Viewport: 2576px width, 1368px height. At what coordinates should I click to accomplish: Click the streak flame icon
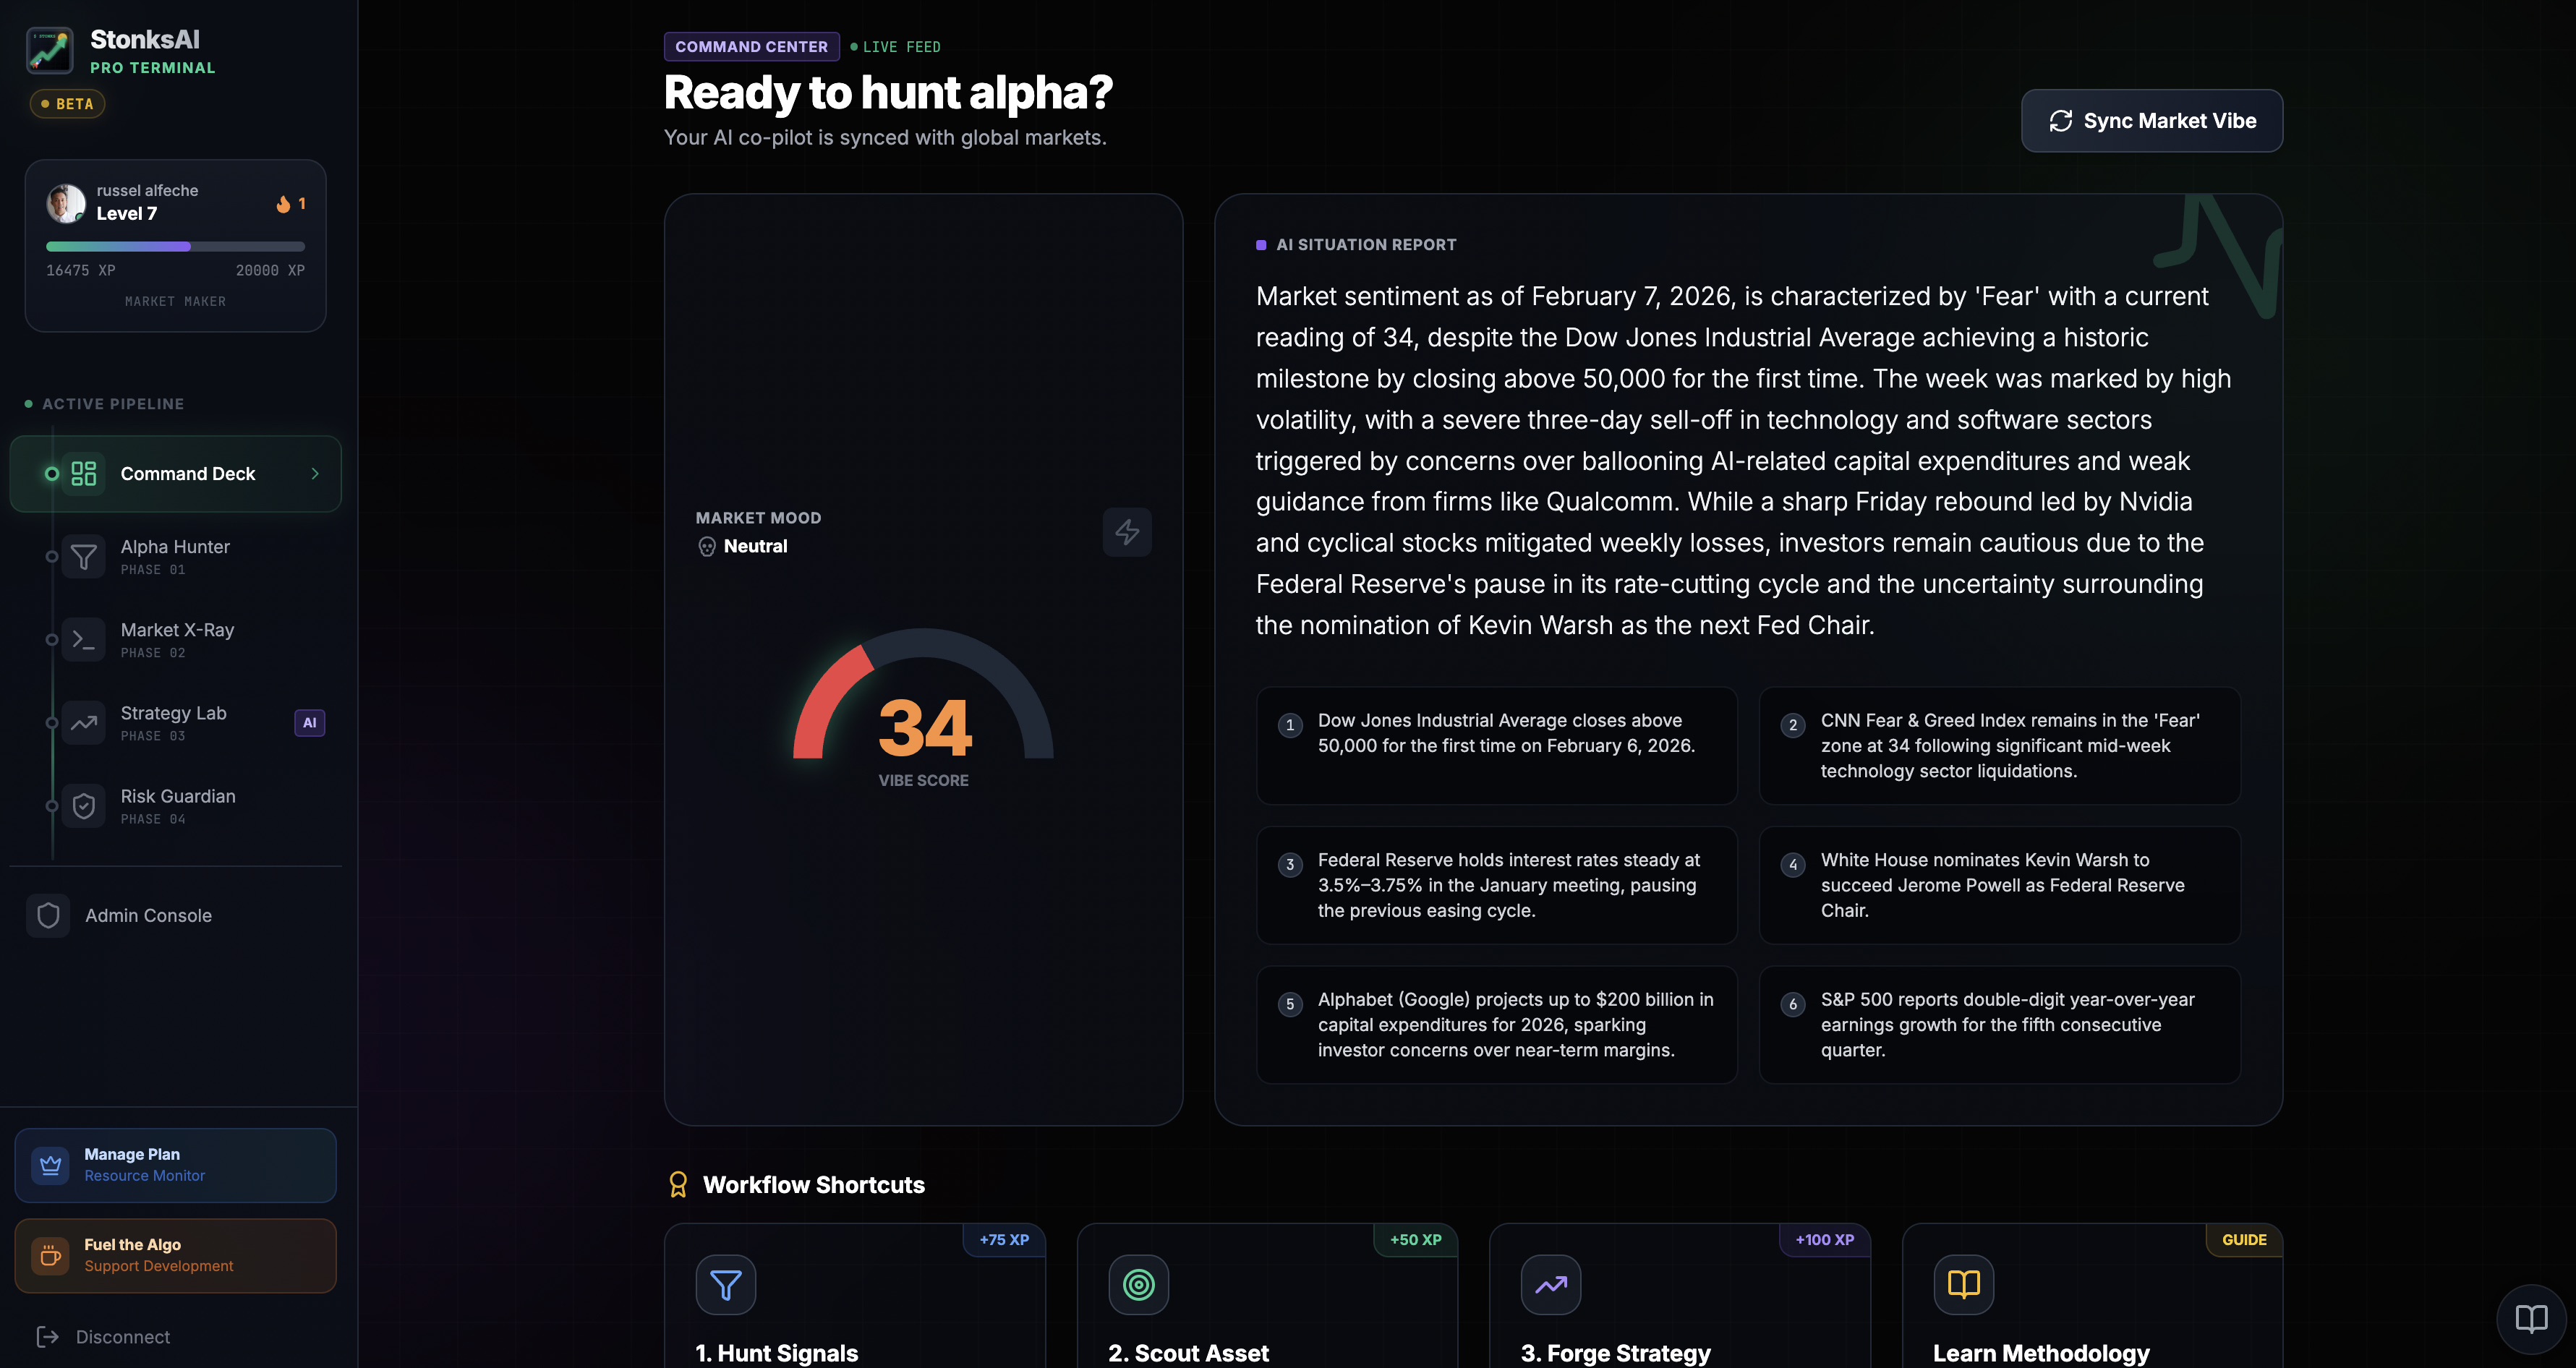283,204
